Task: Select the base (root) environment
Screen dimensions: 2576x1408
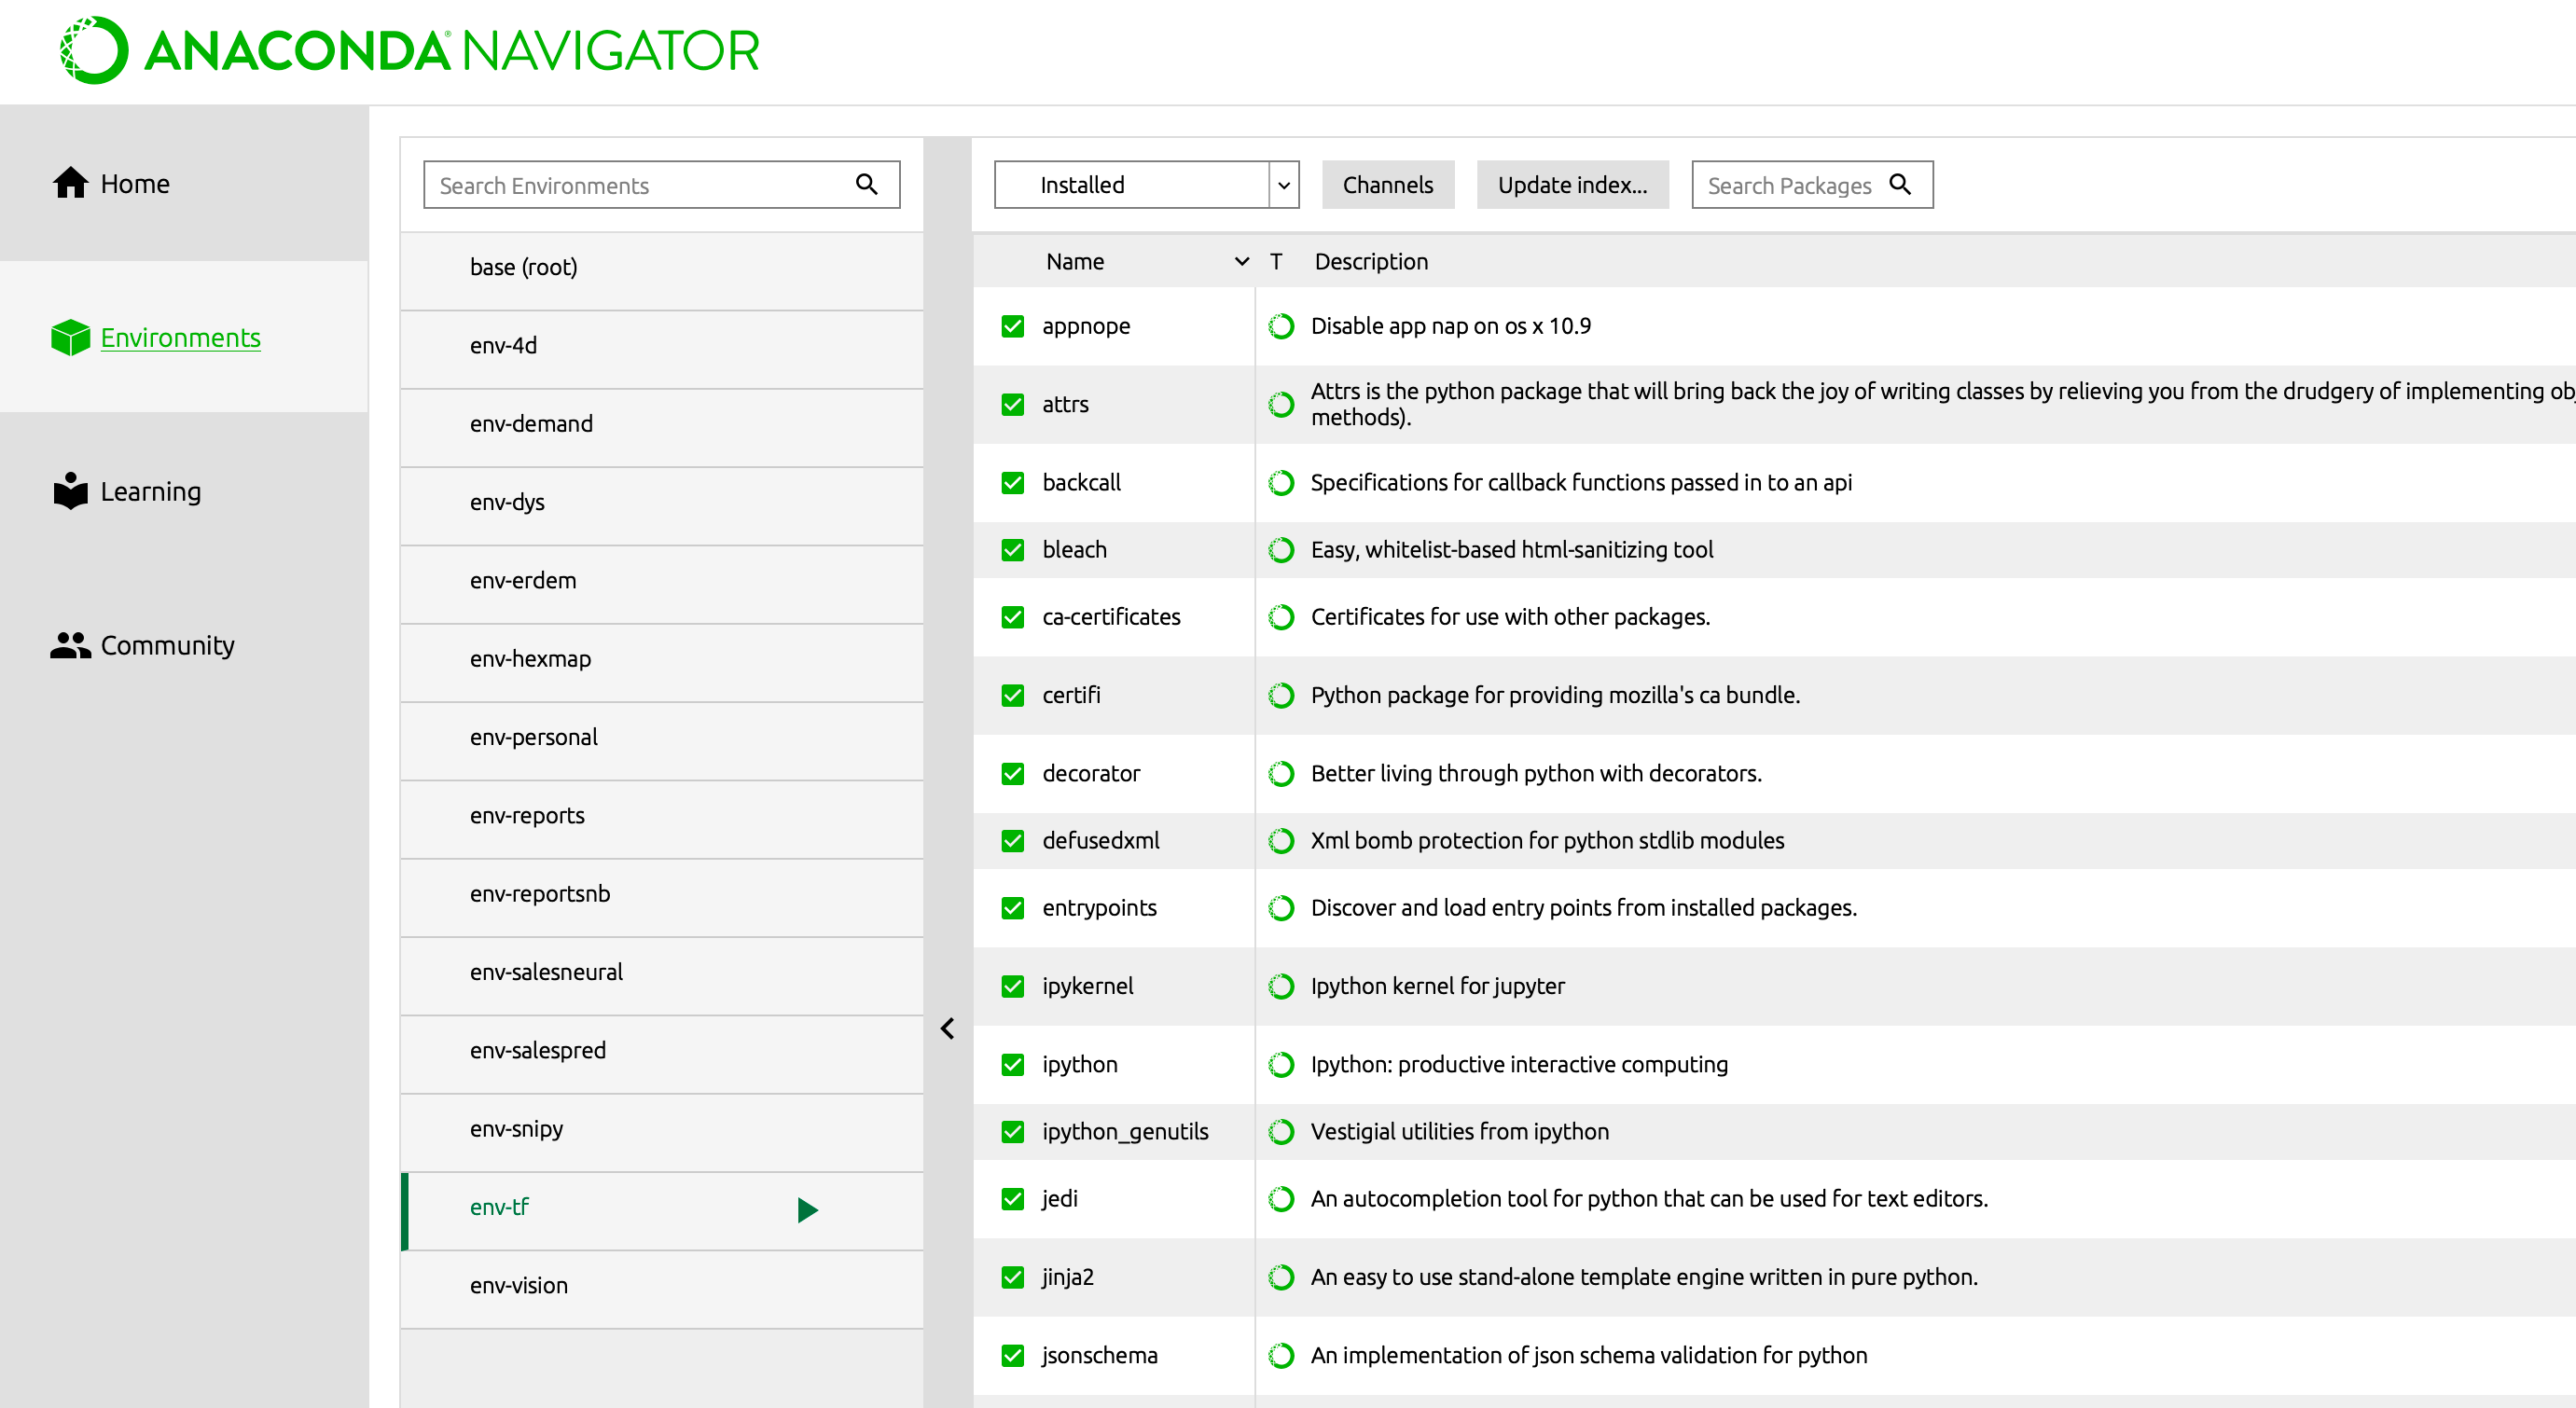Action: (523, 267)
